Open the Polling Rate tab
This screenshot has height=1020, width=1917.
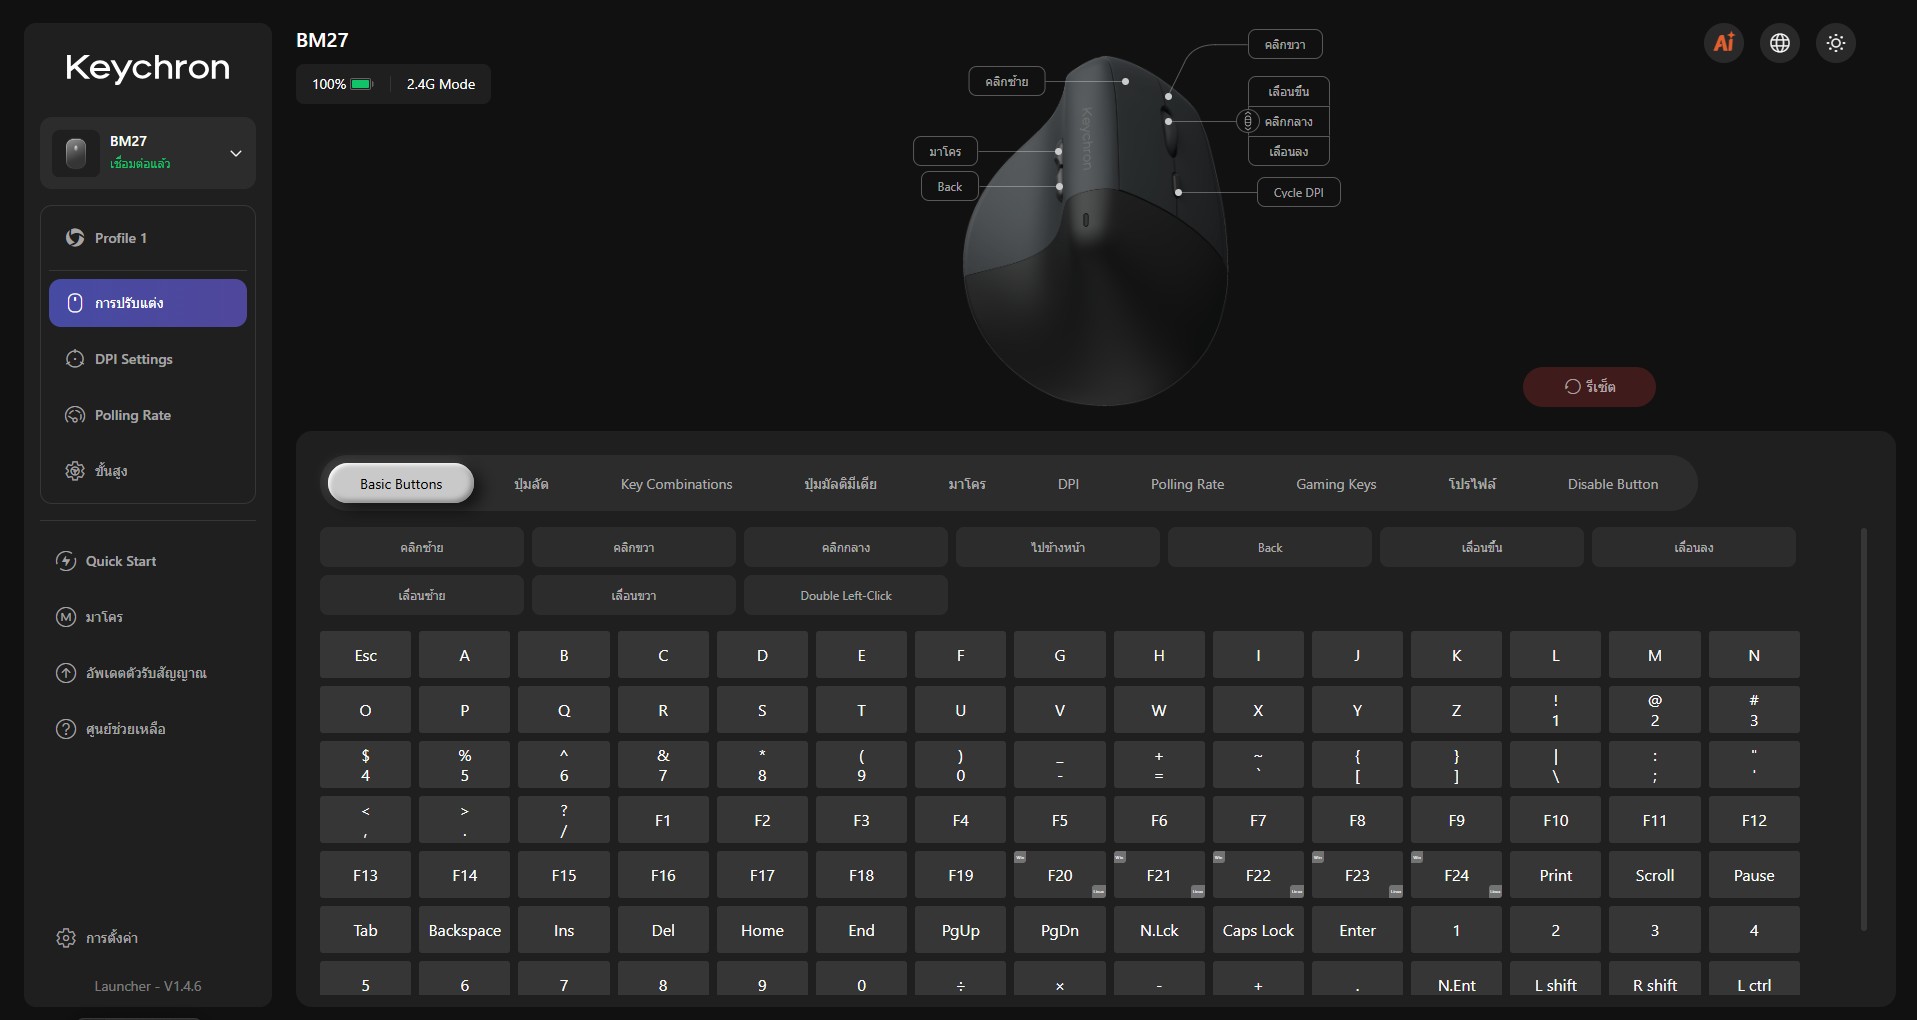click(x=1187, y=484)
